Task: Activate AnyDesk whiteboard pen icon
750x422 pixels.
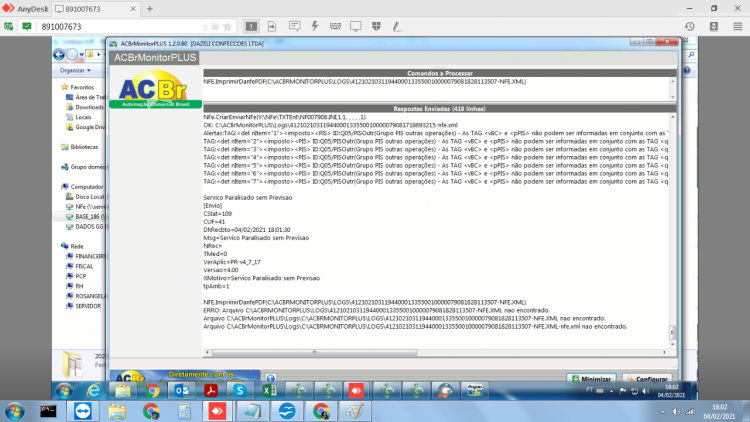Action: 397,26
